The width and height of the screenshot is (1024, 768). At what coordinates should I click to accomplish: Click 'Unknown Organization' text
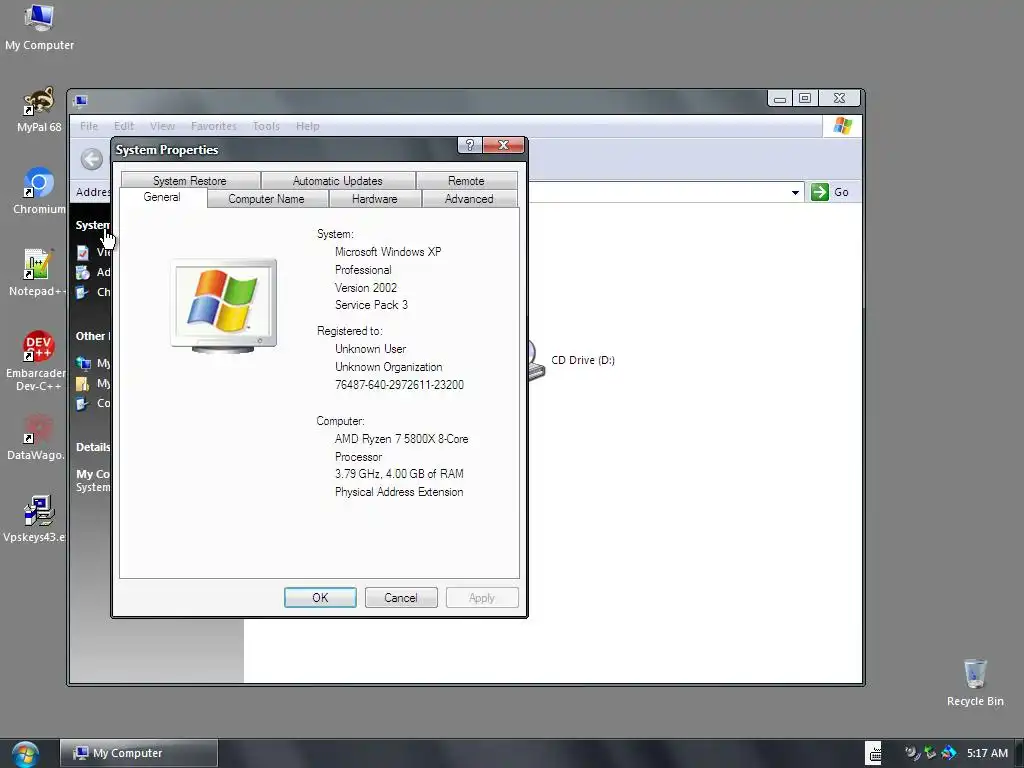tap(389, 367)
